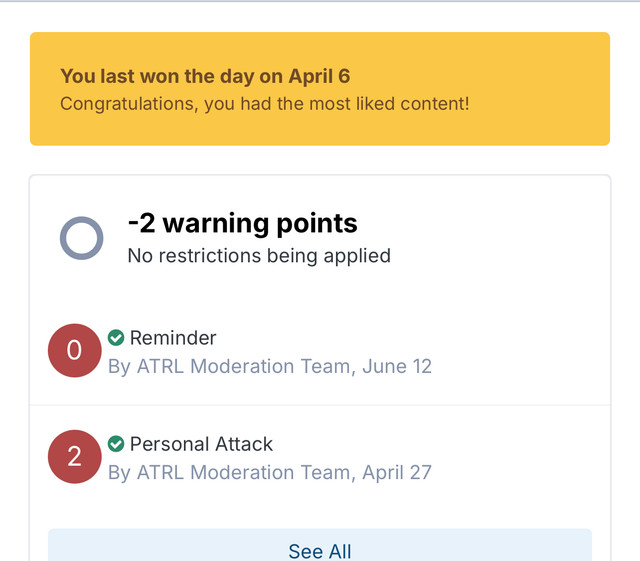Click the gray warning points circle icon

(x=81, y=238)
